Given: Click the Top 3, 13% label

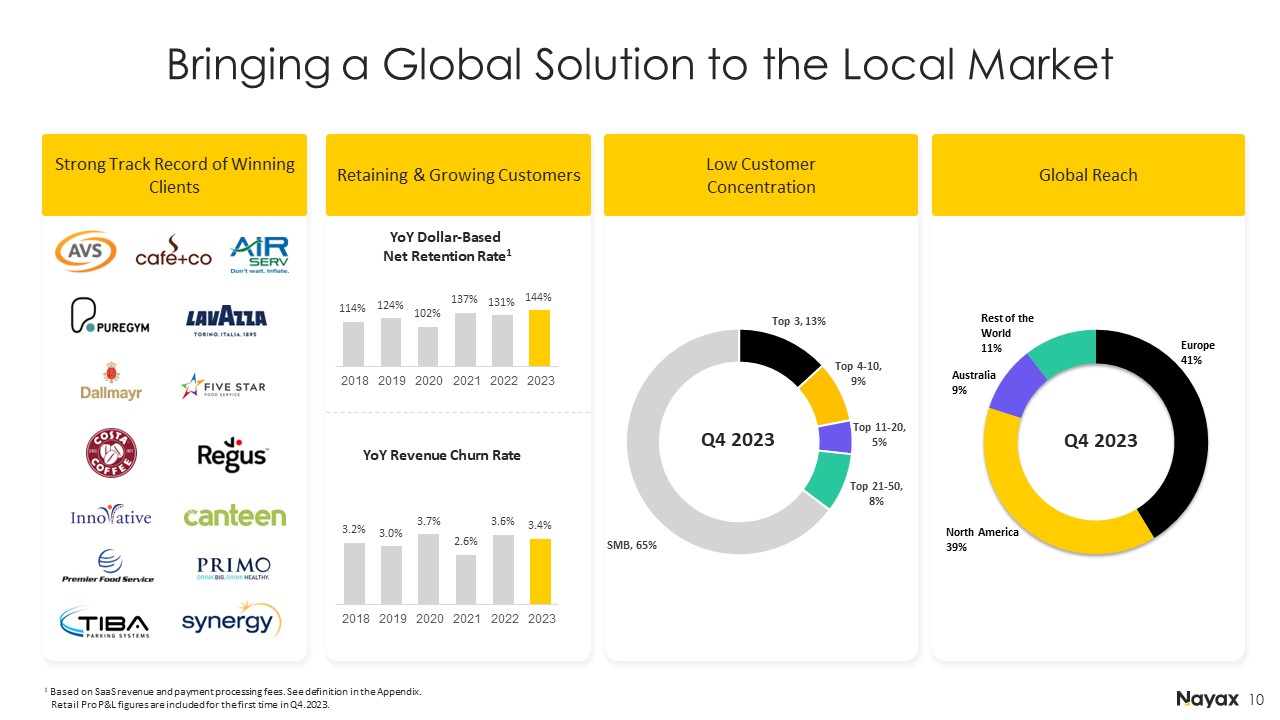Looking at the screenshot, I should pos(798,321).
